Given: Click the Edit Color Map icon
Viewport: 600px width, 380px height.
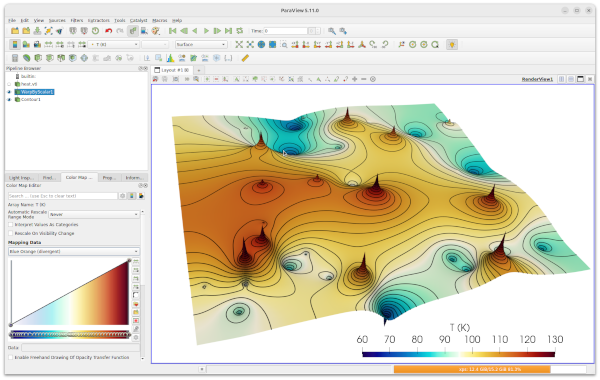Looking at the screenshot, I should (26, 45).
